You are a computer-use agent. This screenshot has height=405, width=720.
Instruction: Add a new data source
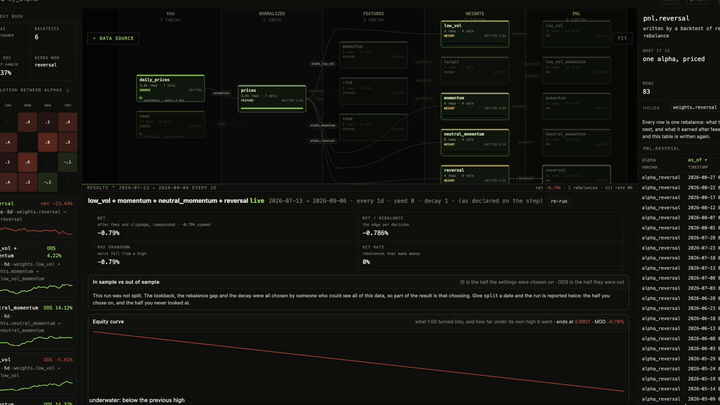113,38
